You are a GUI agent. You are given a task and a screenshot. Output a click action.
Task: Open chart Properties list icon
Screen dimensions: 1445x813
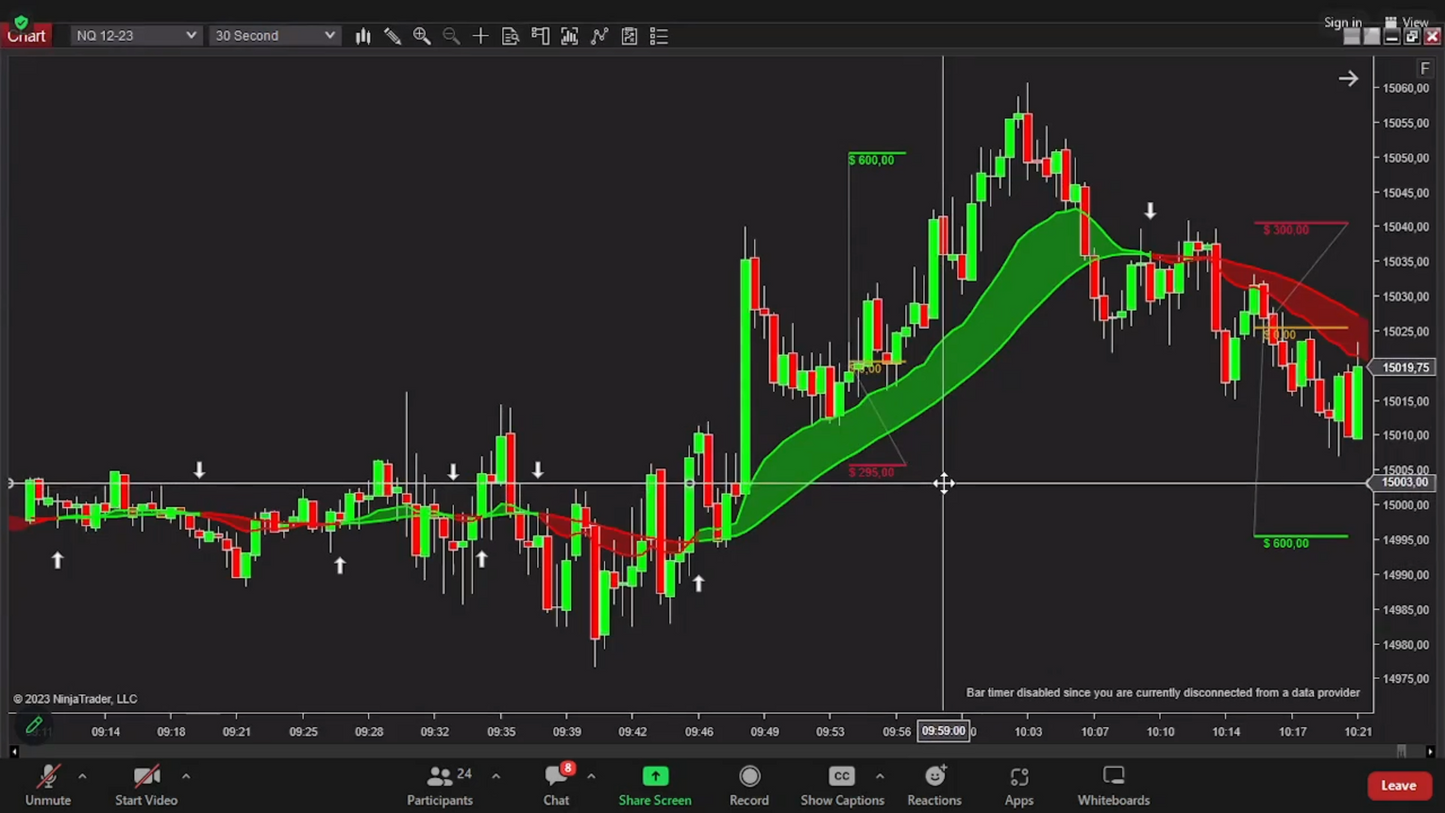[659, 36]
